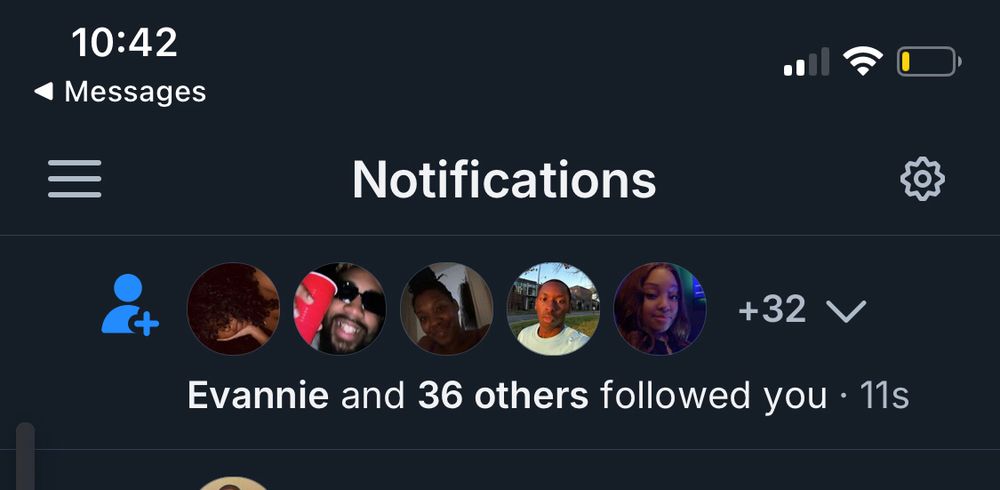Open the curly-hair follower avatar

click(x=233, y=309)
